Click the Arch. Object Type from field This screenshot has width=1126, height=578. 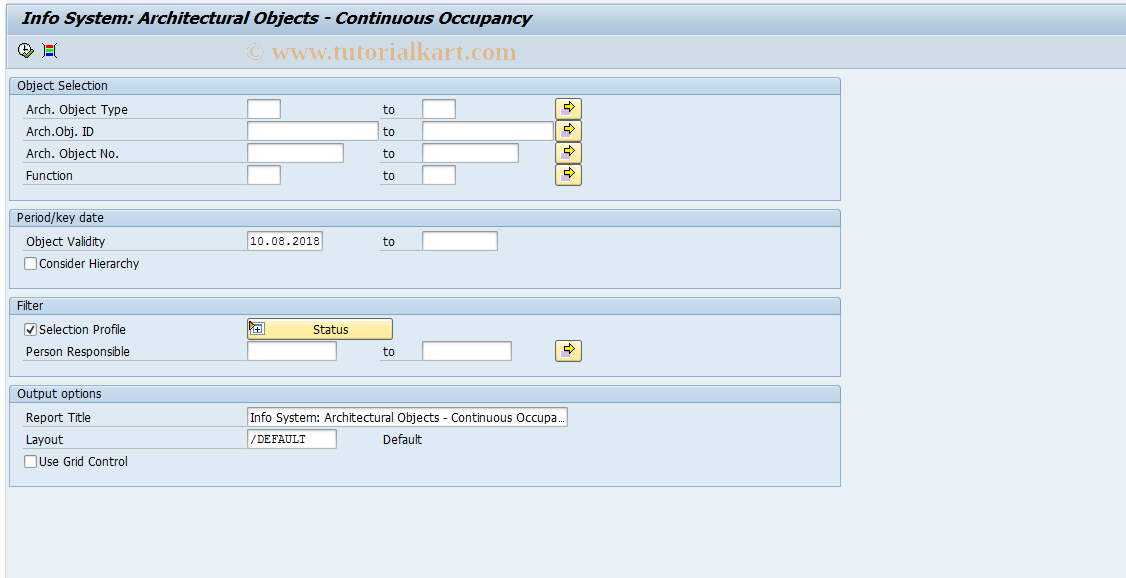(x=264, y=109)
